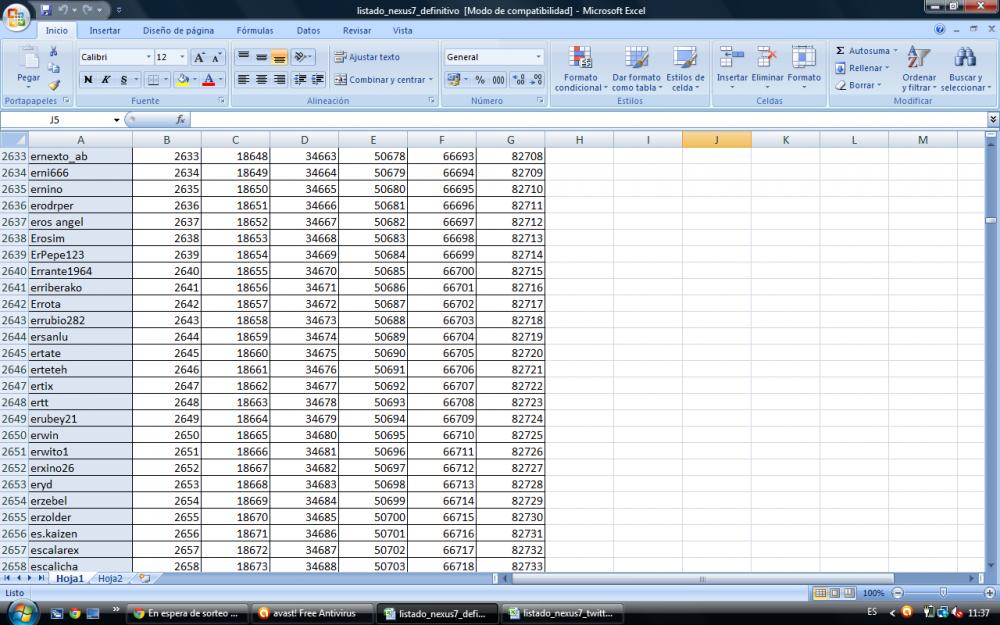1000x625 pixels.
Task: Click the zoom slider in status bar
Action: pos(941,593)
